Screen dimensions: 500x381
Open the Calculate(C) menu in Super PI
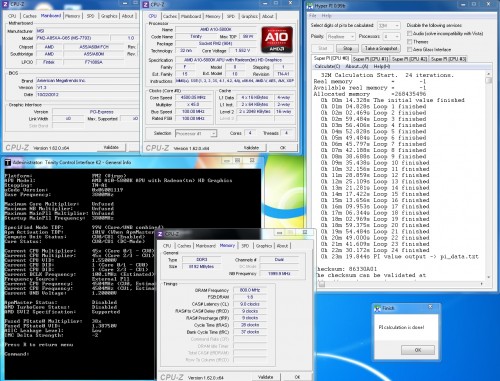[x=327, y=66]
